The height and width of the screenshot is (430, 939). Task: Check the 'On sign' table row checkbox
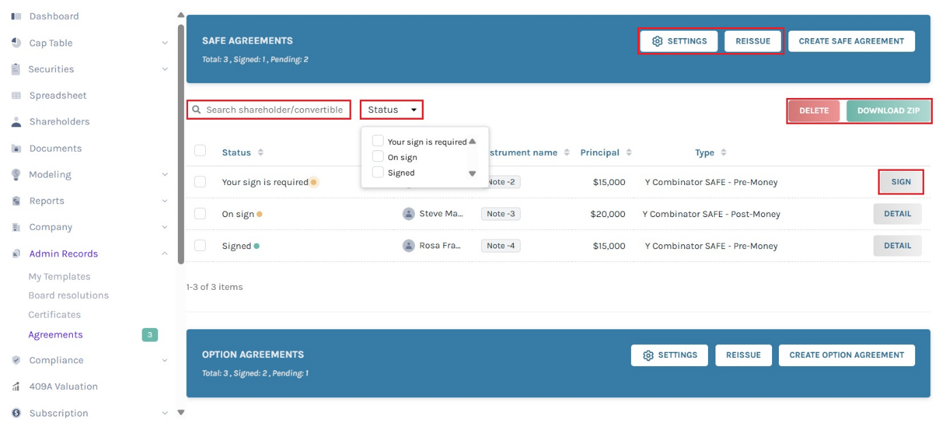point(200,213)
